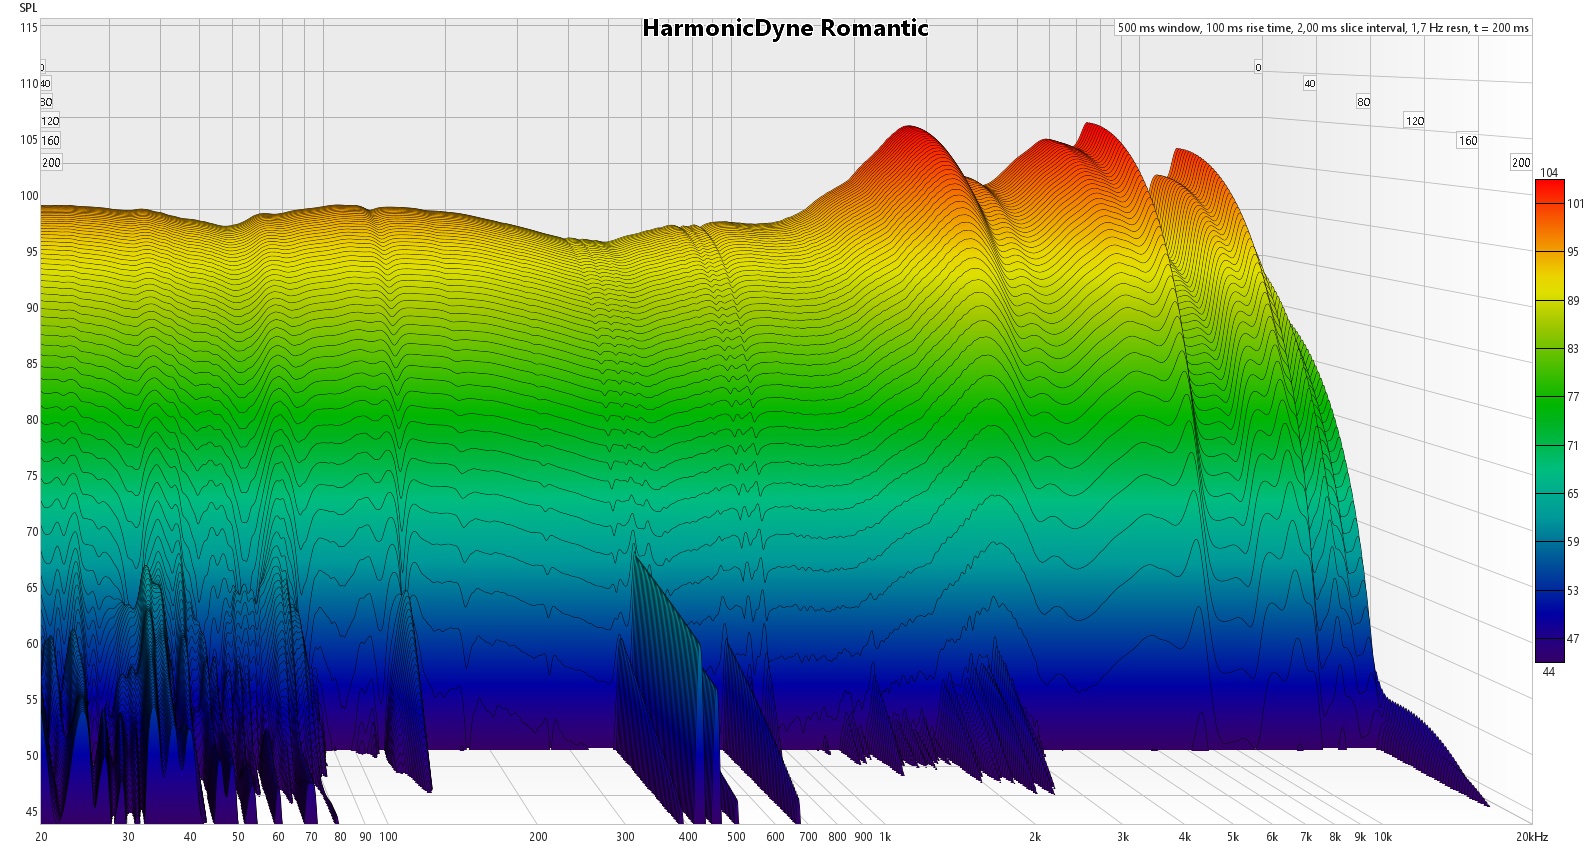Click the 75 dB SPL axis tick
This screenshot has height=849, width=1590.
tap(32, 476)
